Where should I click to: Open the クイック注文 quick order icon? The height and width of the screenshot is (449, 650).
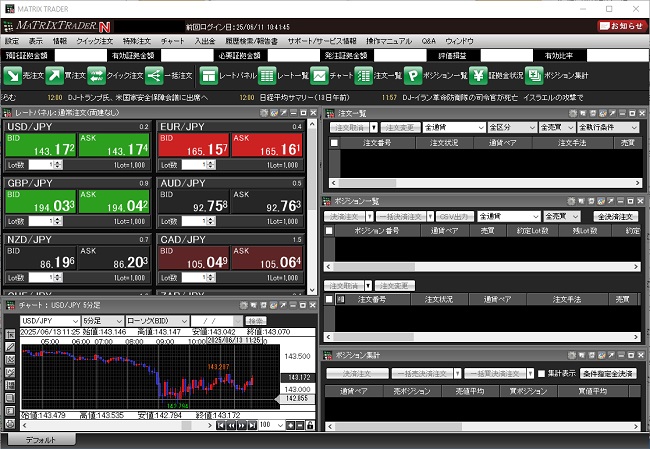(97, 76)
